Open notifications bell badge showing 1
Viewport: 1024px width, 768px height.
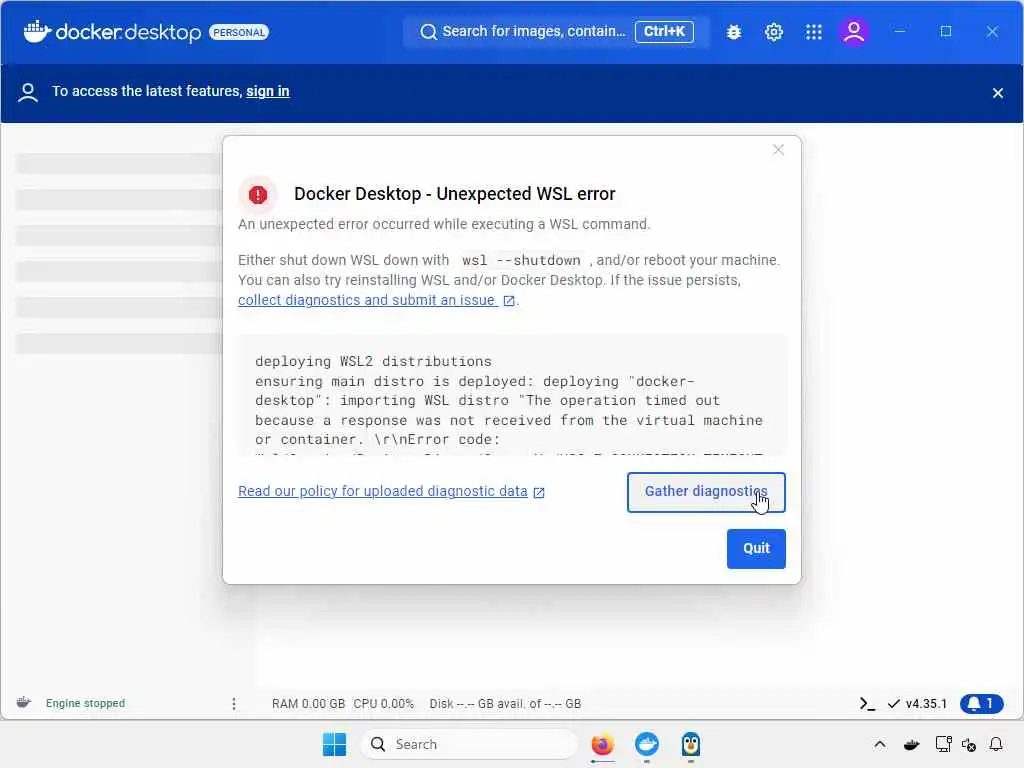coord(981,703)
